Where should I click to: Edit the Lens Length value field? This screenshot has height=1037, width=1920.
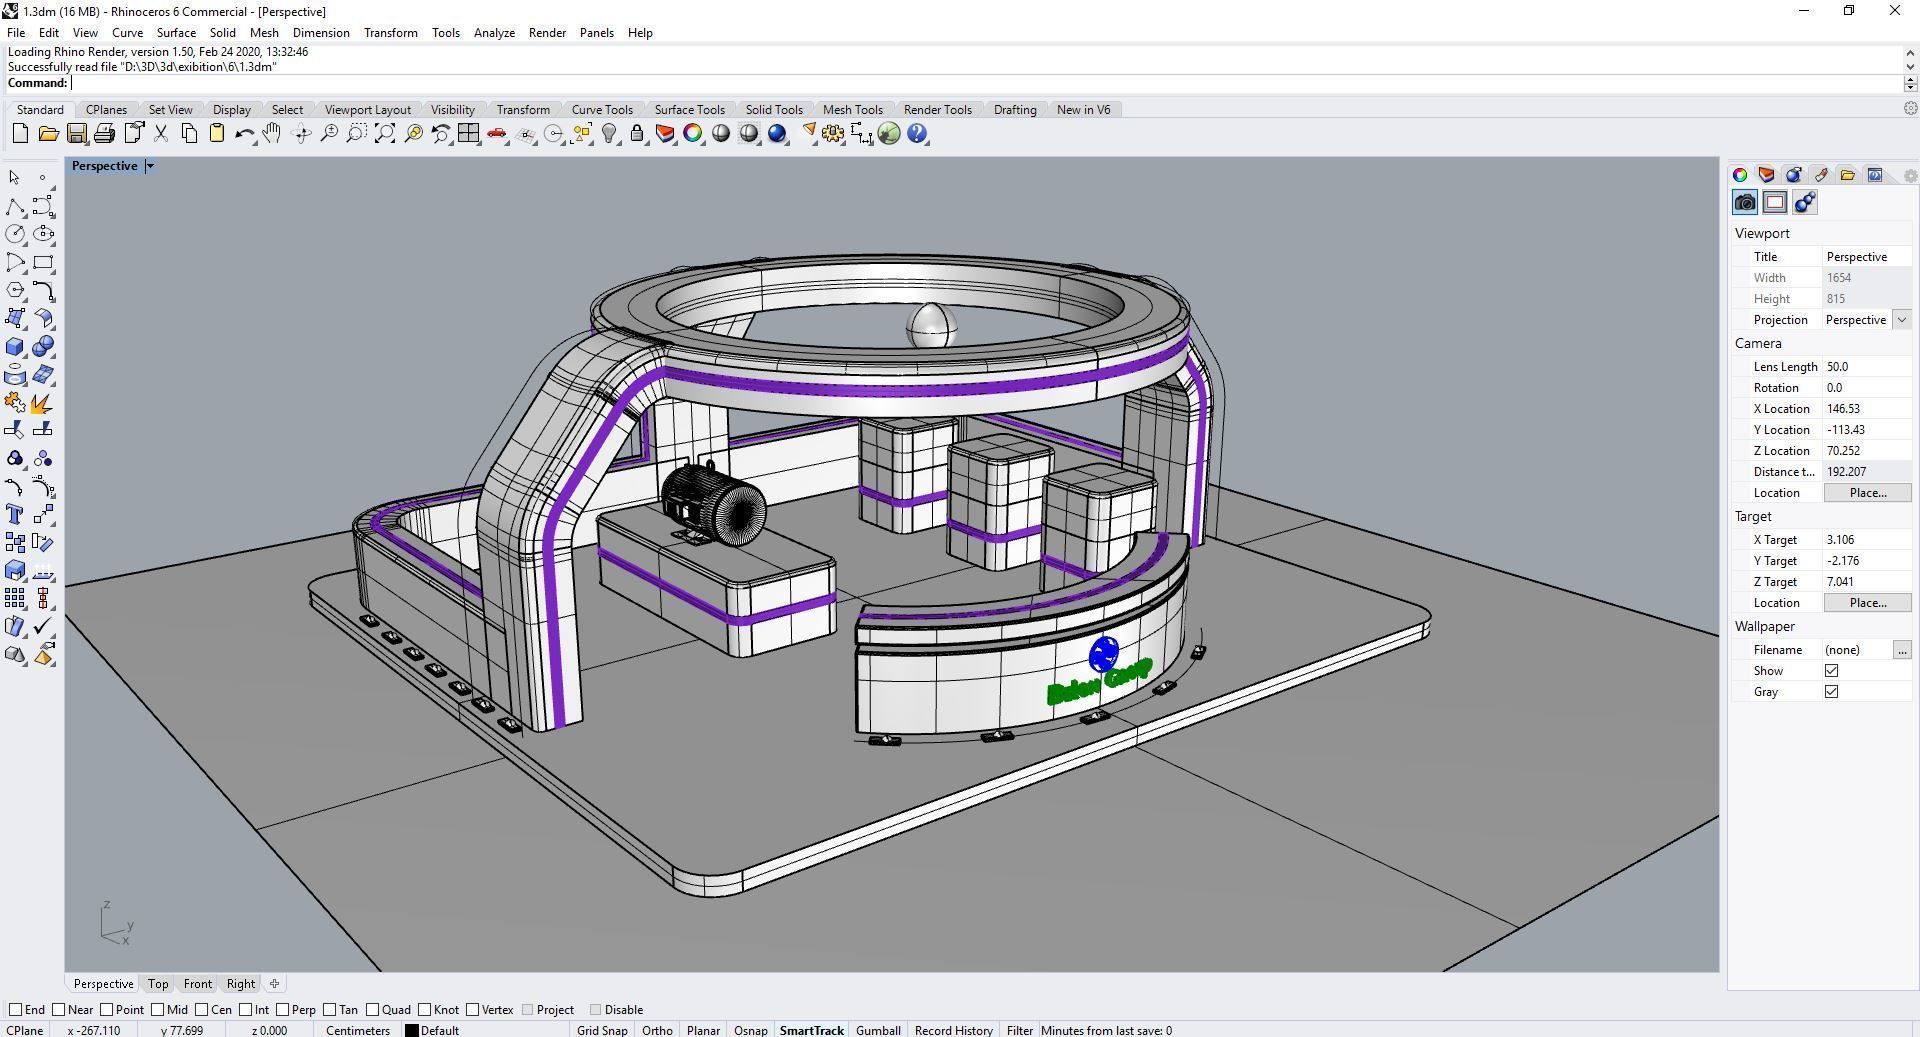tap(1867, 367)
